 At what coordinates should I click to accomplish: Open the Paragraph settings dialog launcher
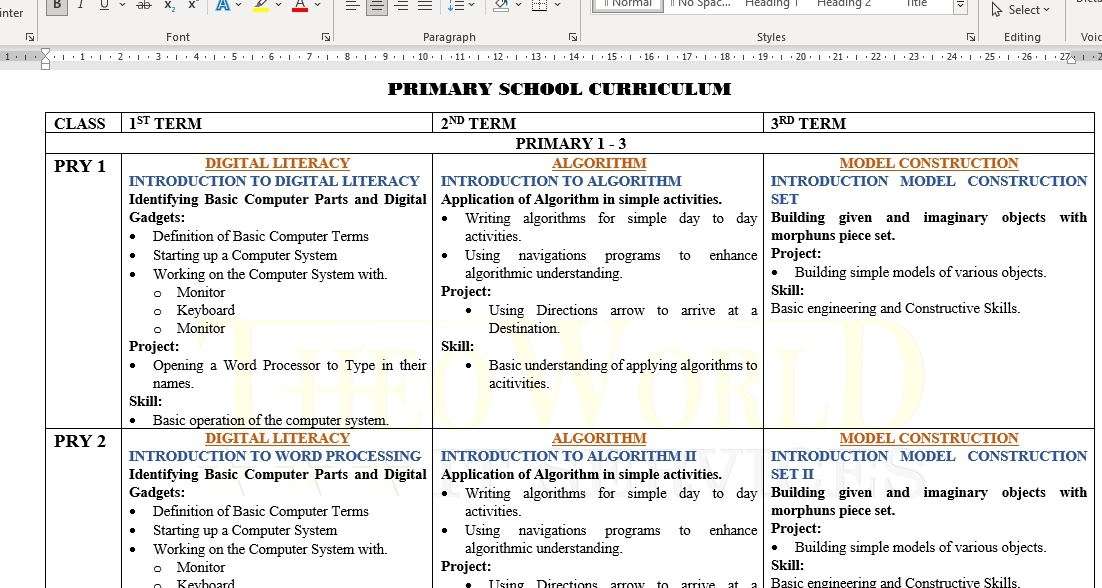573,37
